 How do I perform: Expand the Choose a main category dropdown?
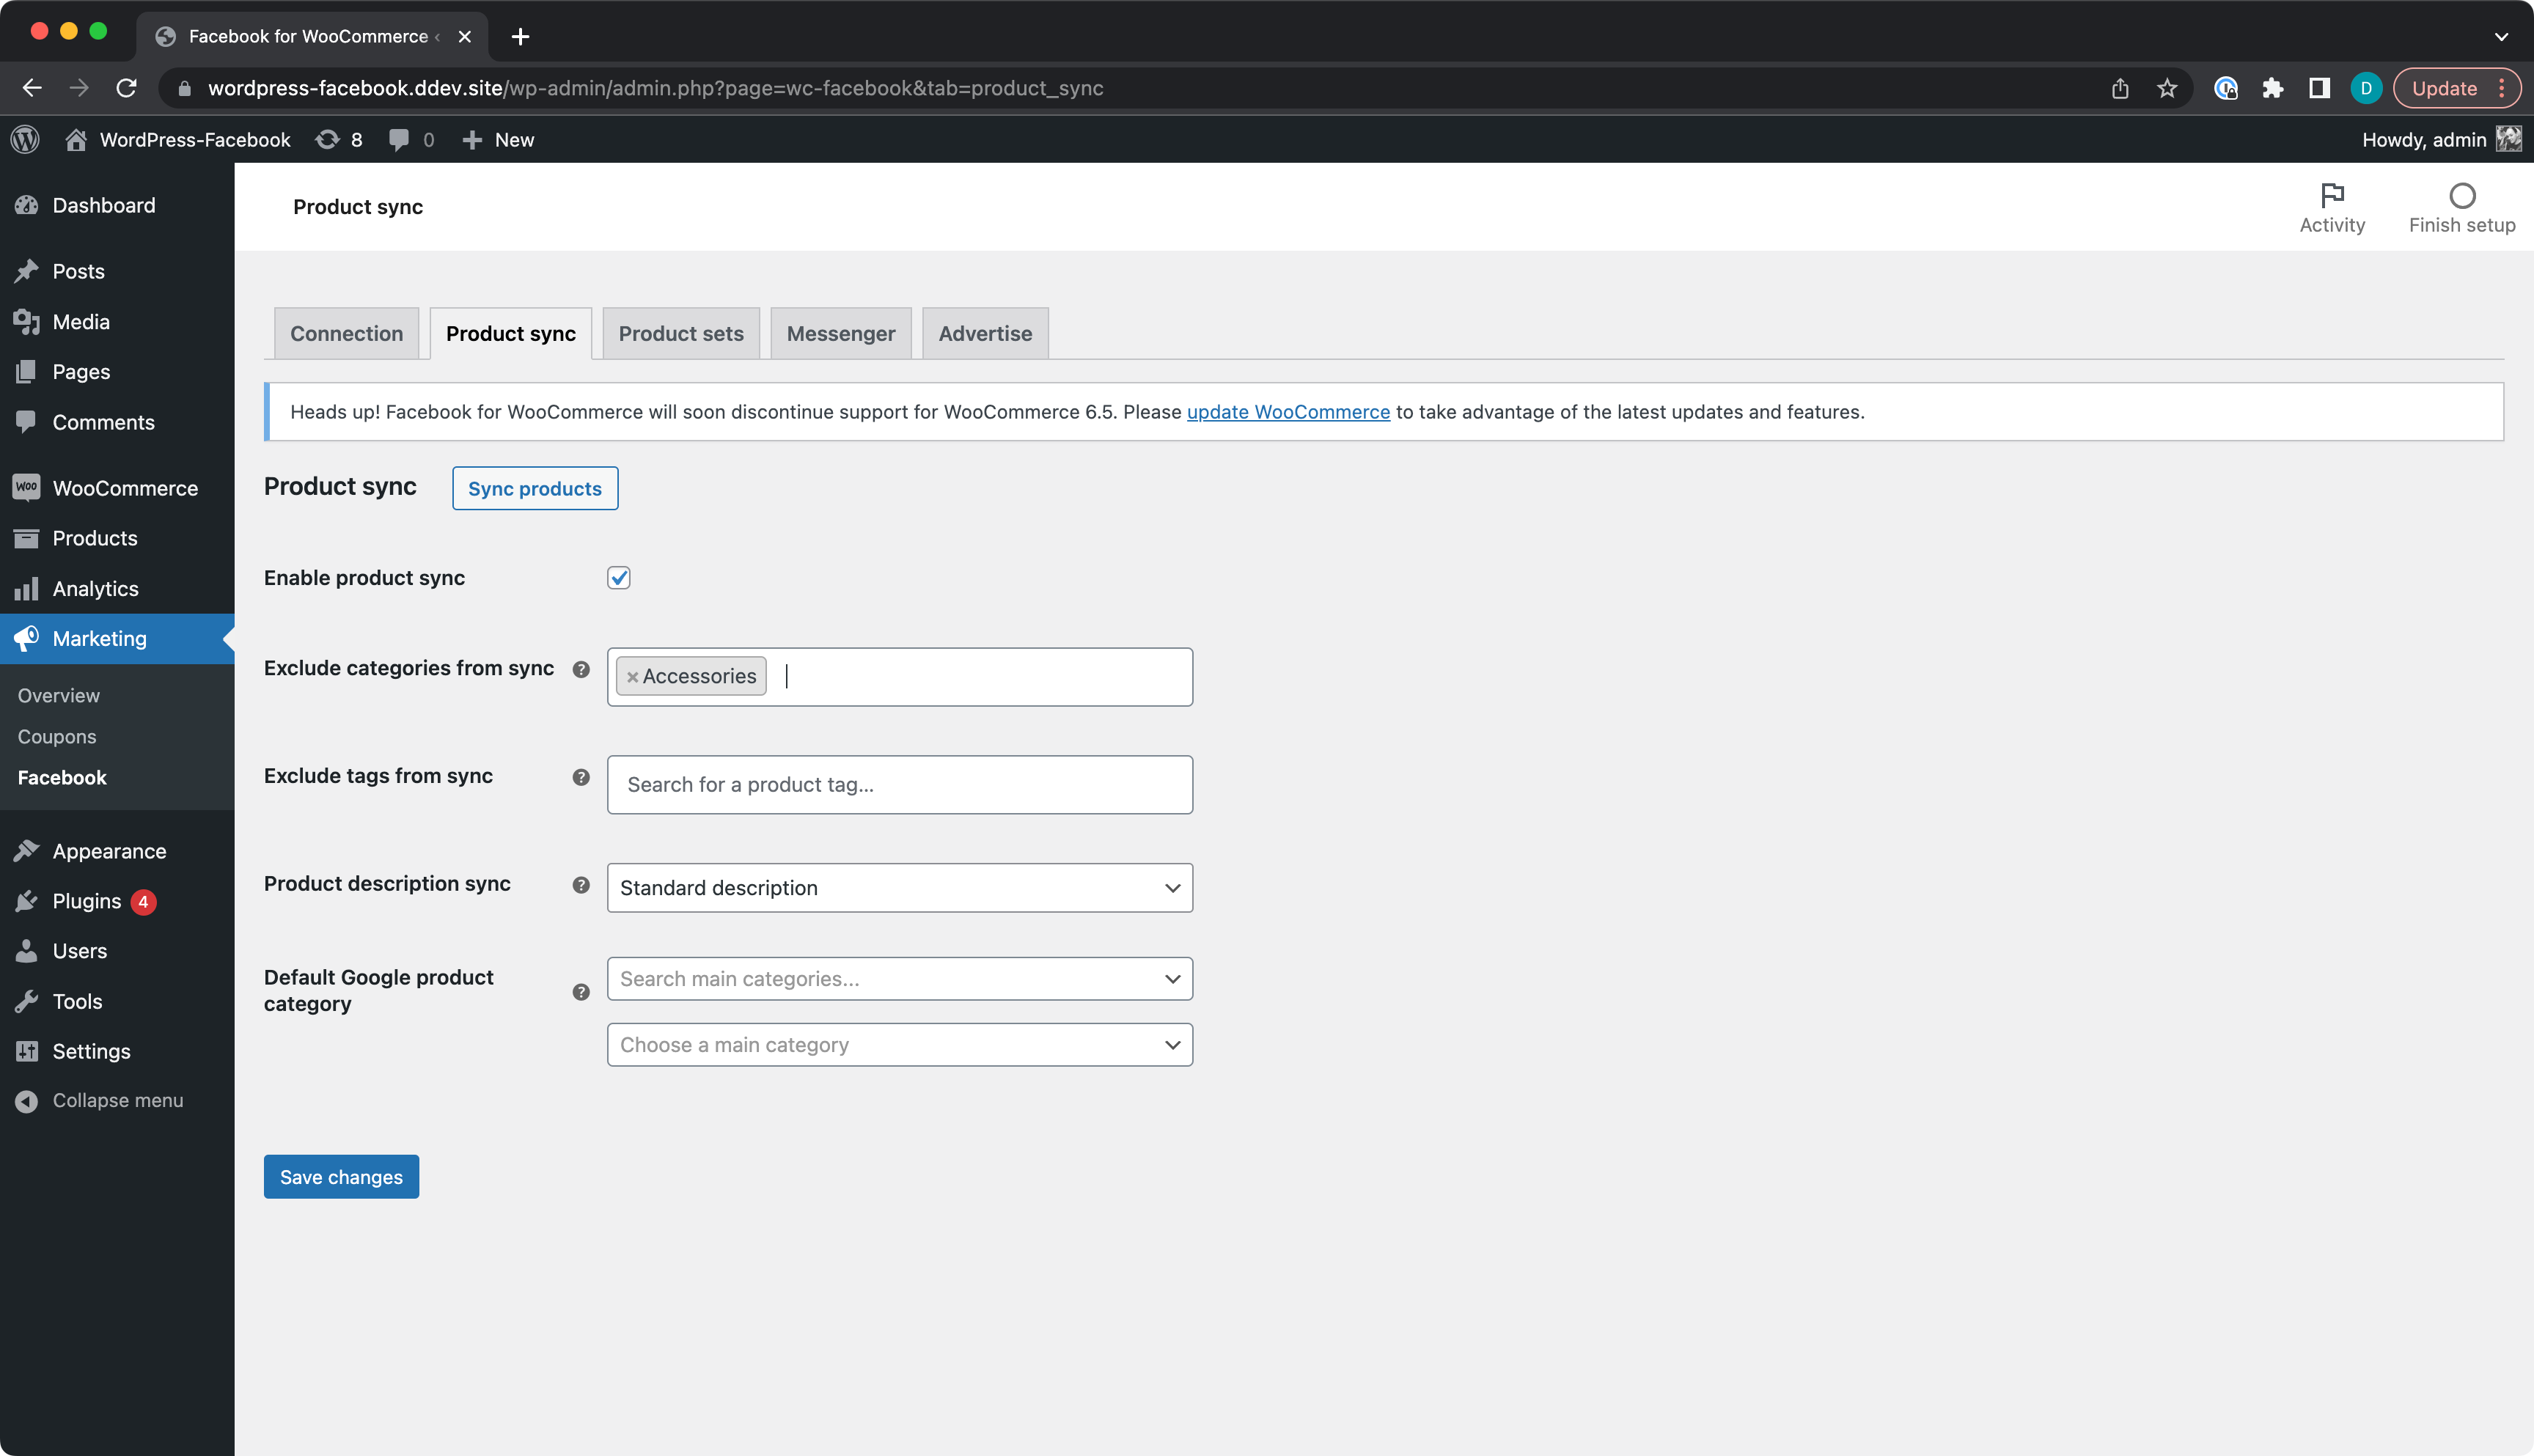(x=898, y=1044)
